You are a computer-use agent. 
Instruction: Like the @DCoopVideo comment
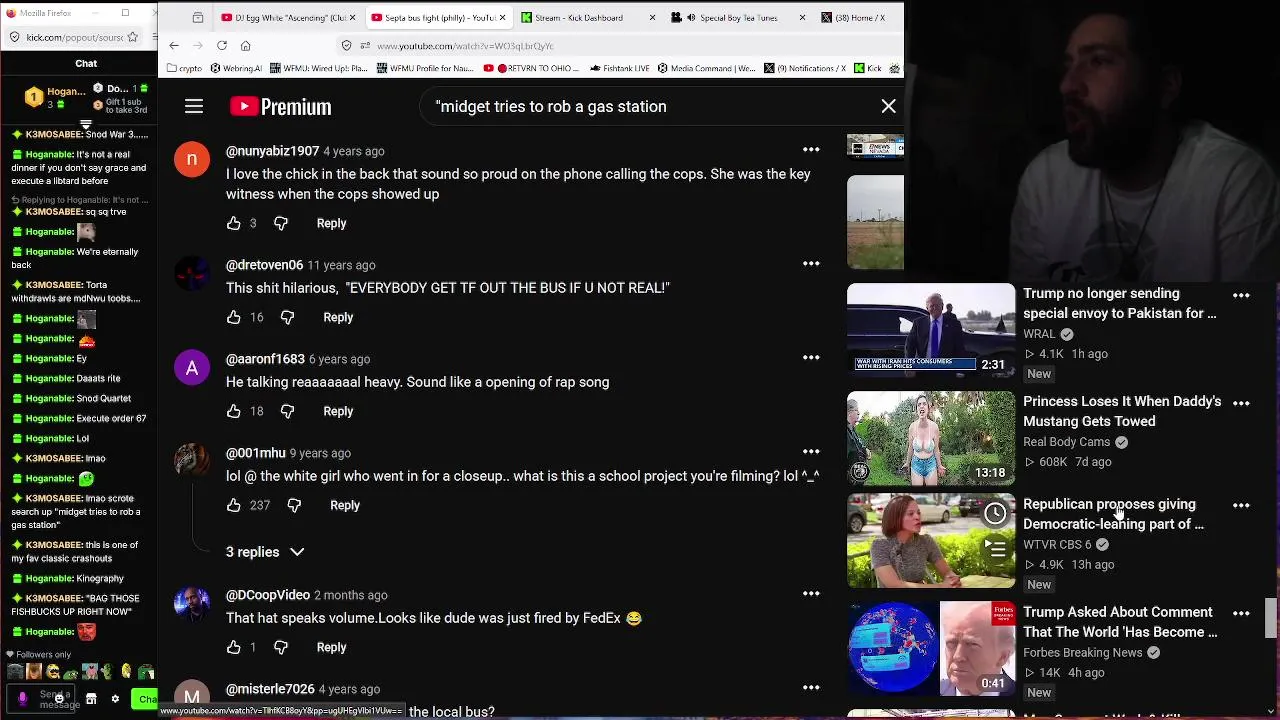click(x=234, y=647)
